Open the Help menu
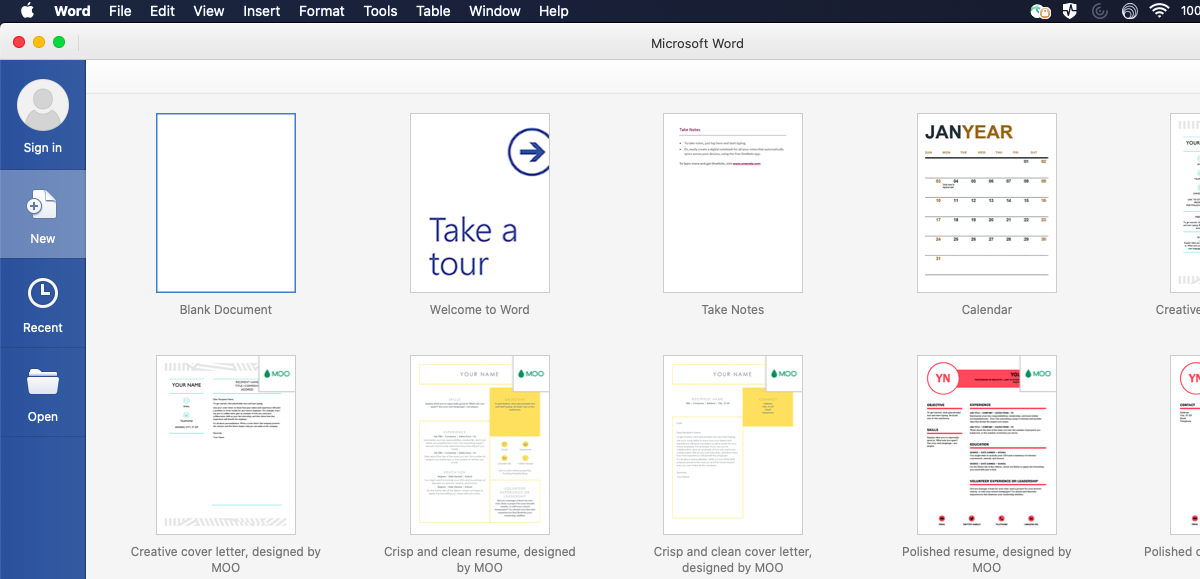This screenshot has height=579, width=1200. [x=553, y=11]
